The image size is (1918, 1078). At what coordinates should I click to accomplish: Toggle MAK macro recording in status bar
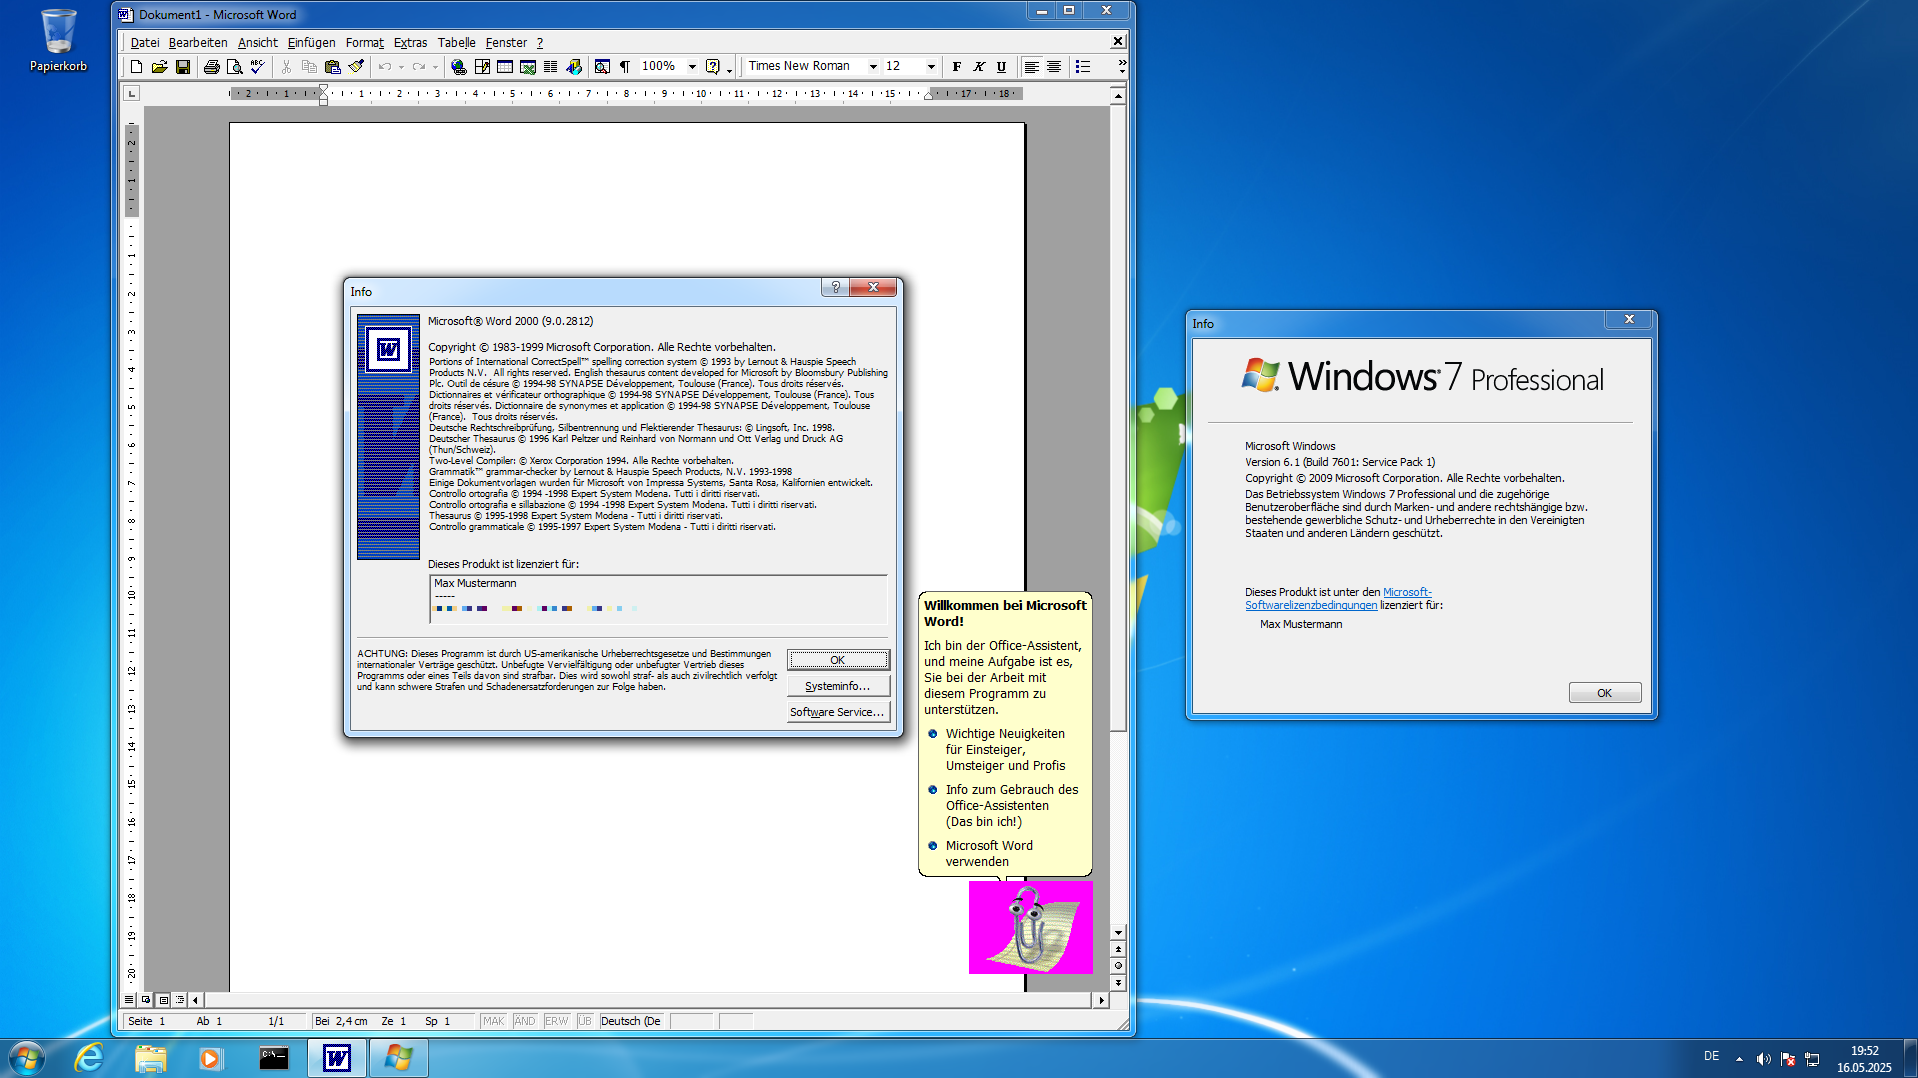pos(494,1021)
